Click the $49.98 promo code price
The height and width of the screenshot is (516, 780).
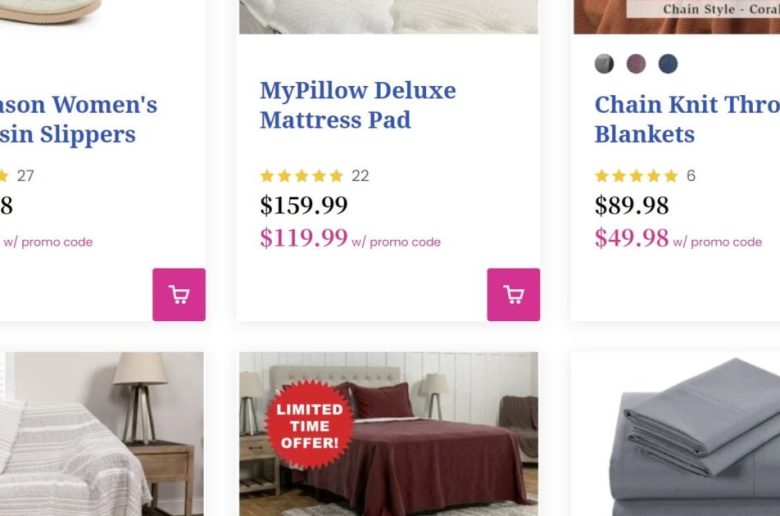pyautogui.click(x=632, y=238)
